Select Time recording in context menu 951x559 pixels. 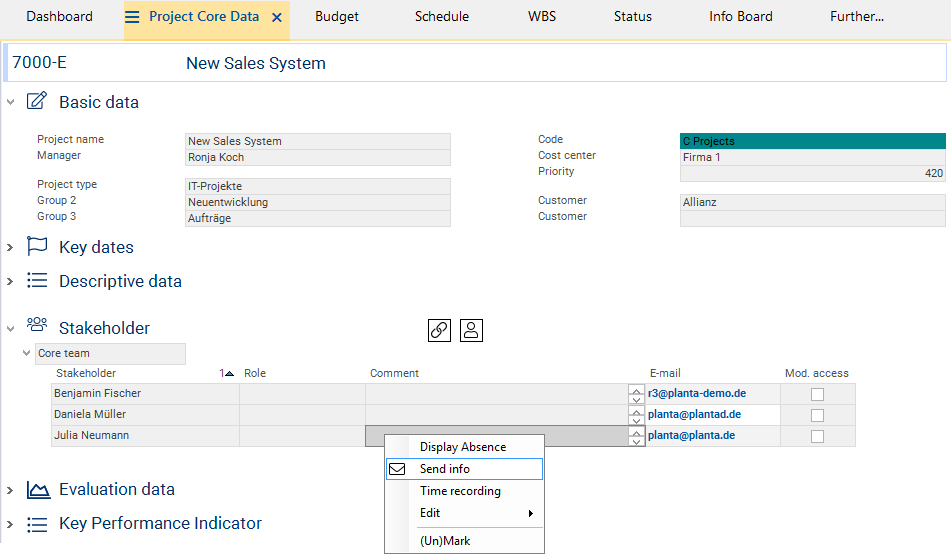point(465,491)
